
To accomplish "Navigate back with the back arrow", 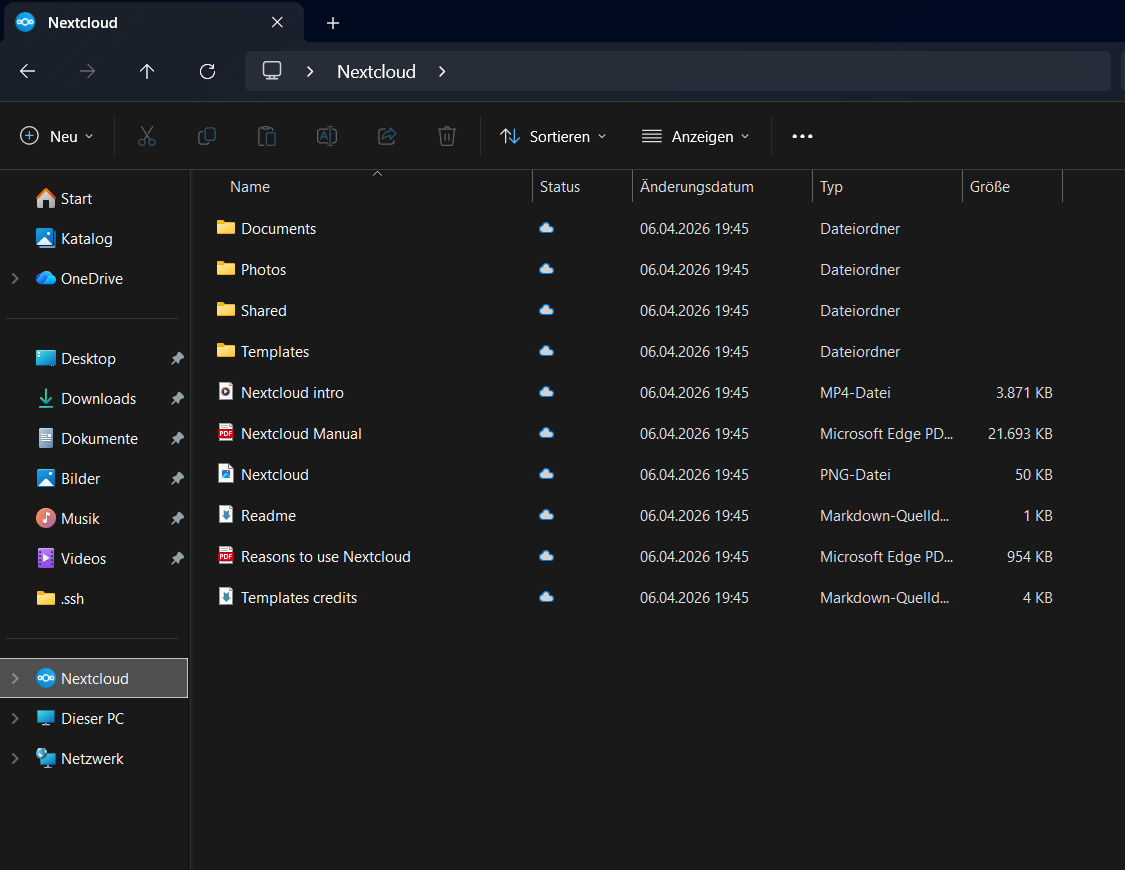I will (28, 71).
